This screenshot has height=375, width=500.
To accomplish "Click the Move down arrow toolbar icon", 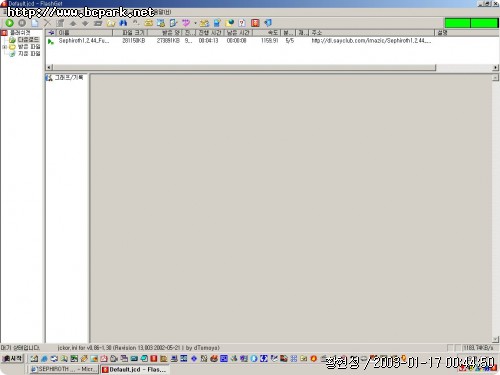I will [85, 23].
